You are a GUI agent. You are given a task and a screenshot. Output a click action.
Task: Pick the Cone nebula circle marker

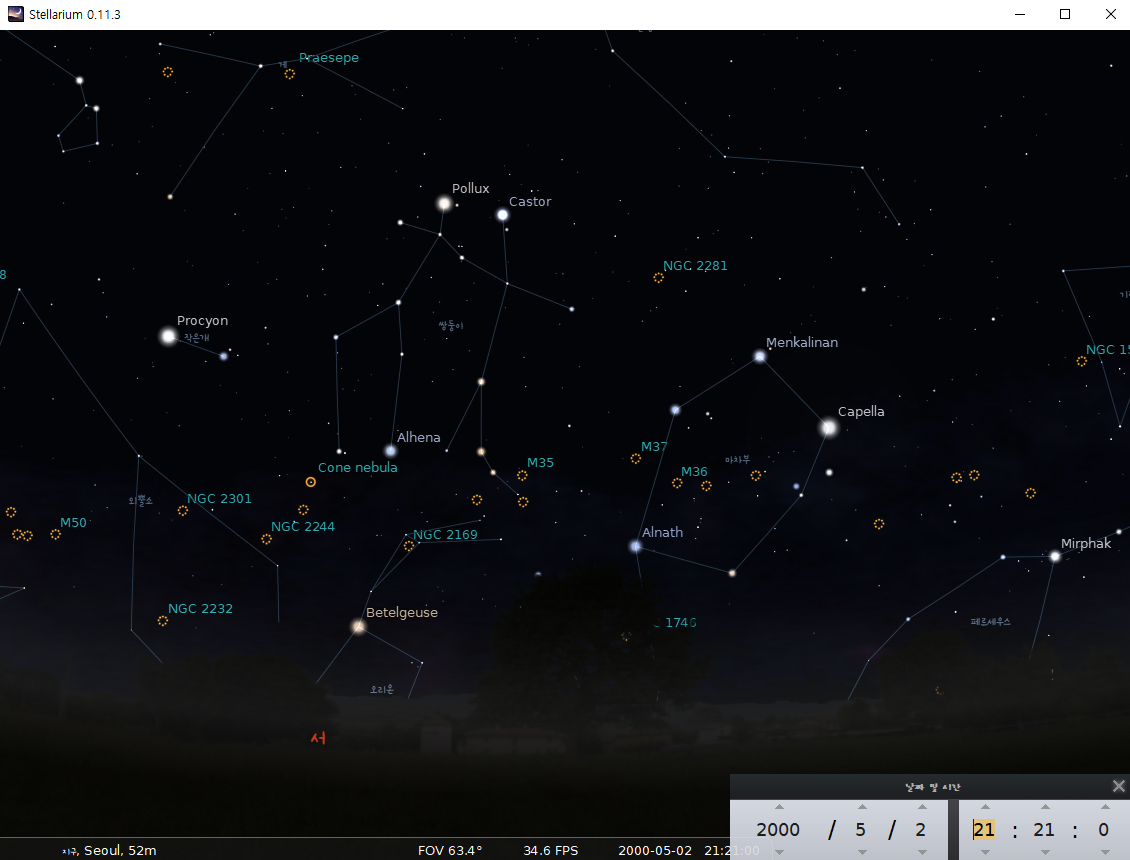point(311,482)
